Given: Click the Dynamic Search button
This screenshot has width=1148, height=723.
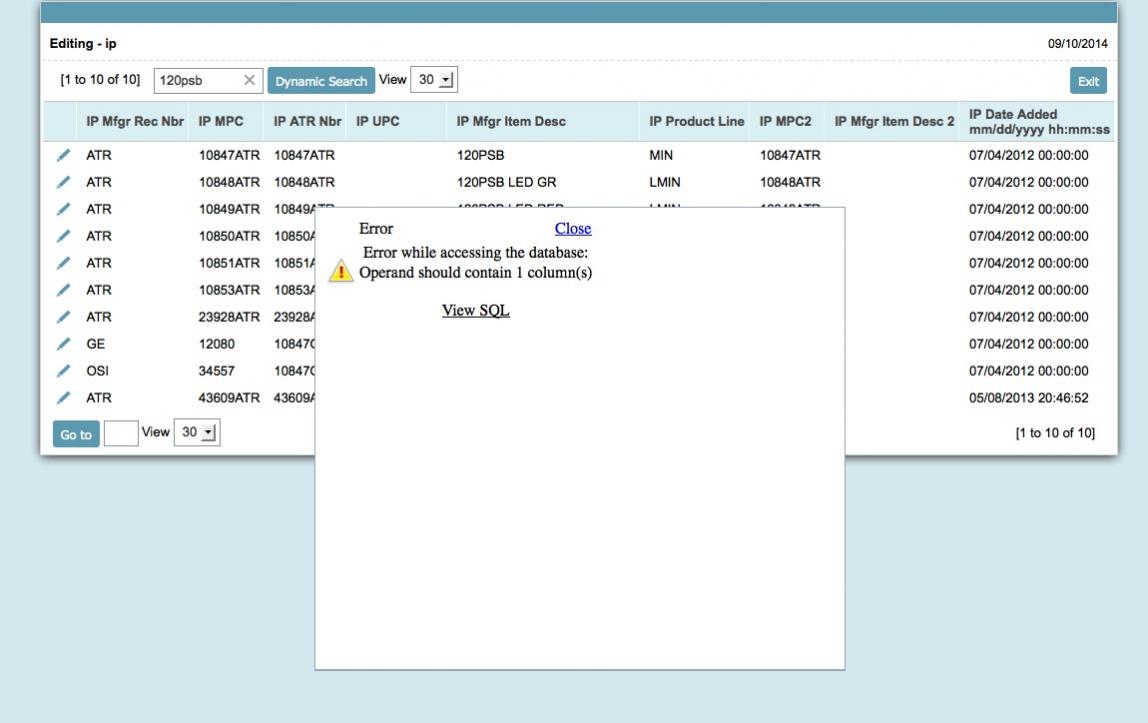Looking at the screenshot, I should [x=320, y=79].
